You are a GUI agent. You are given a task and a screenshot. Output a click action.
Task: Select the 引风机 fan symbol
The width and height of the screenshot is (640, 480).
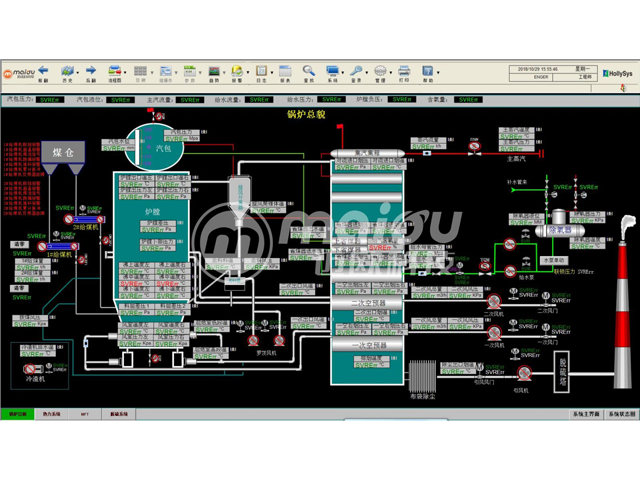pyautogui.click(x=524, y=373)
